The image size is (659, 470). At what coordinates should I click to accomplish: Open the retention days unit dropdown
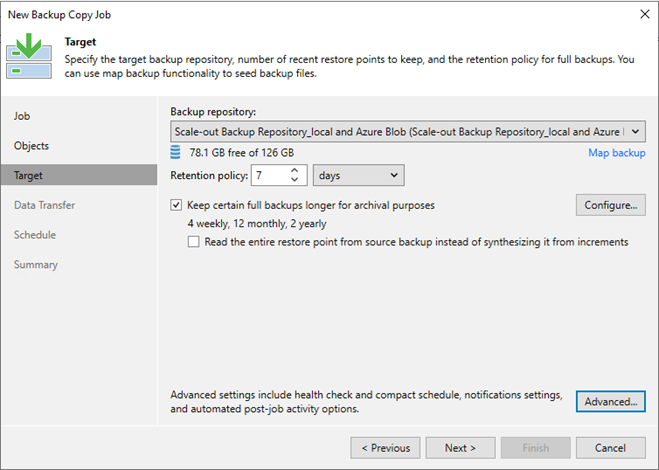point(358,175)
